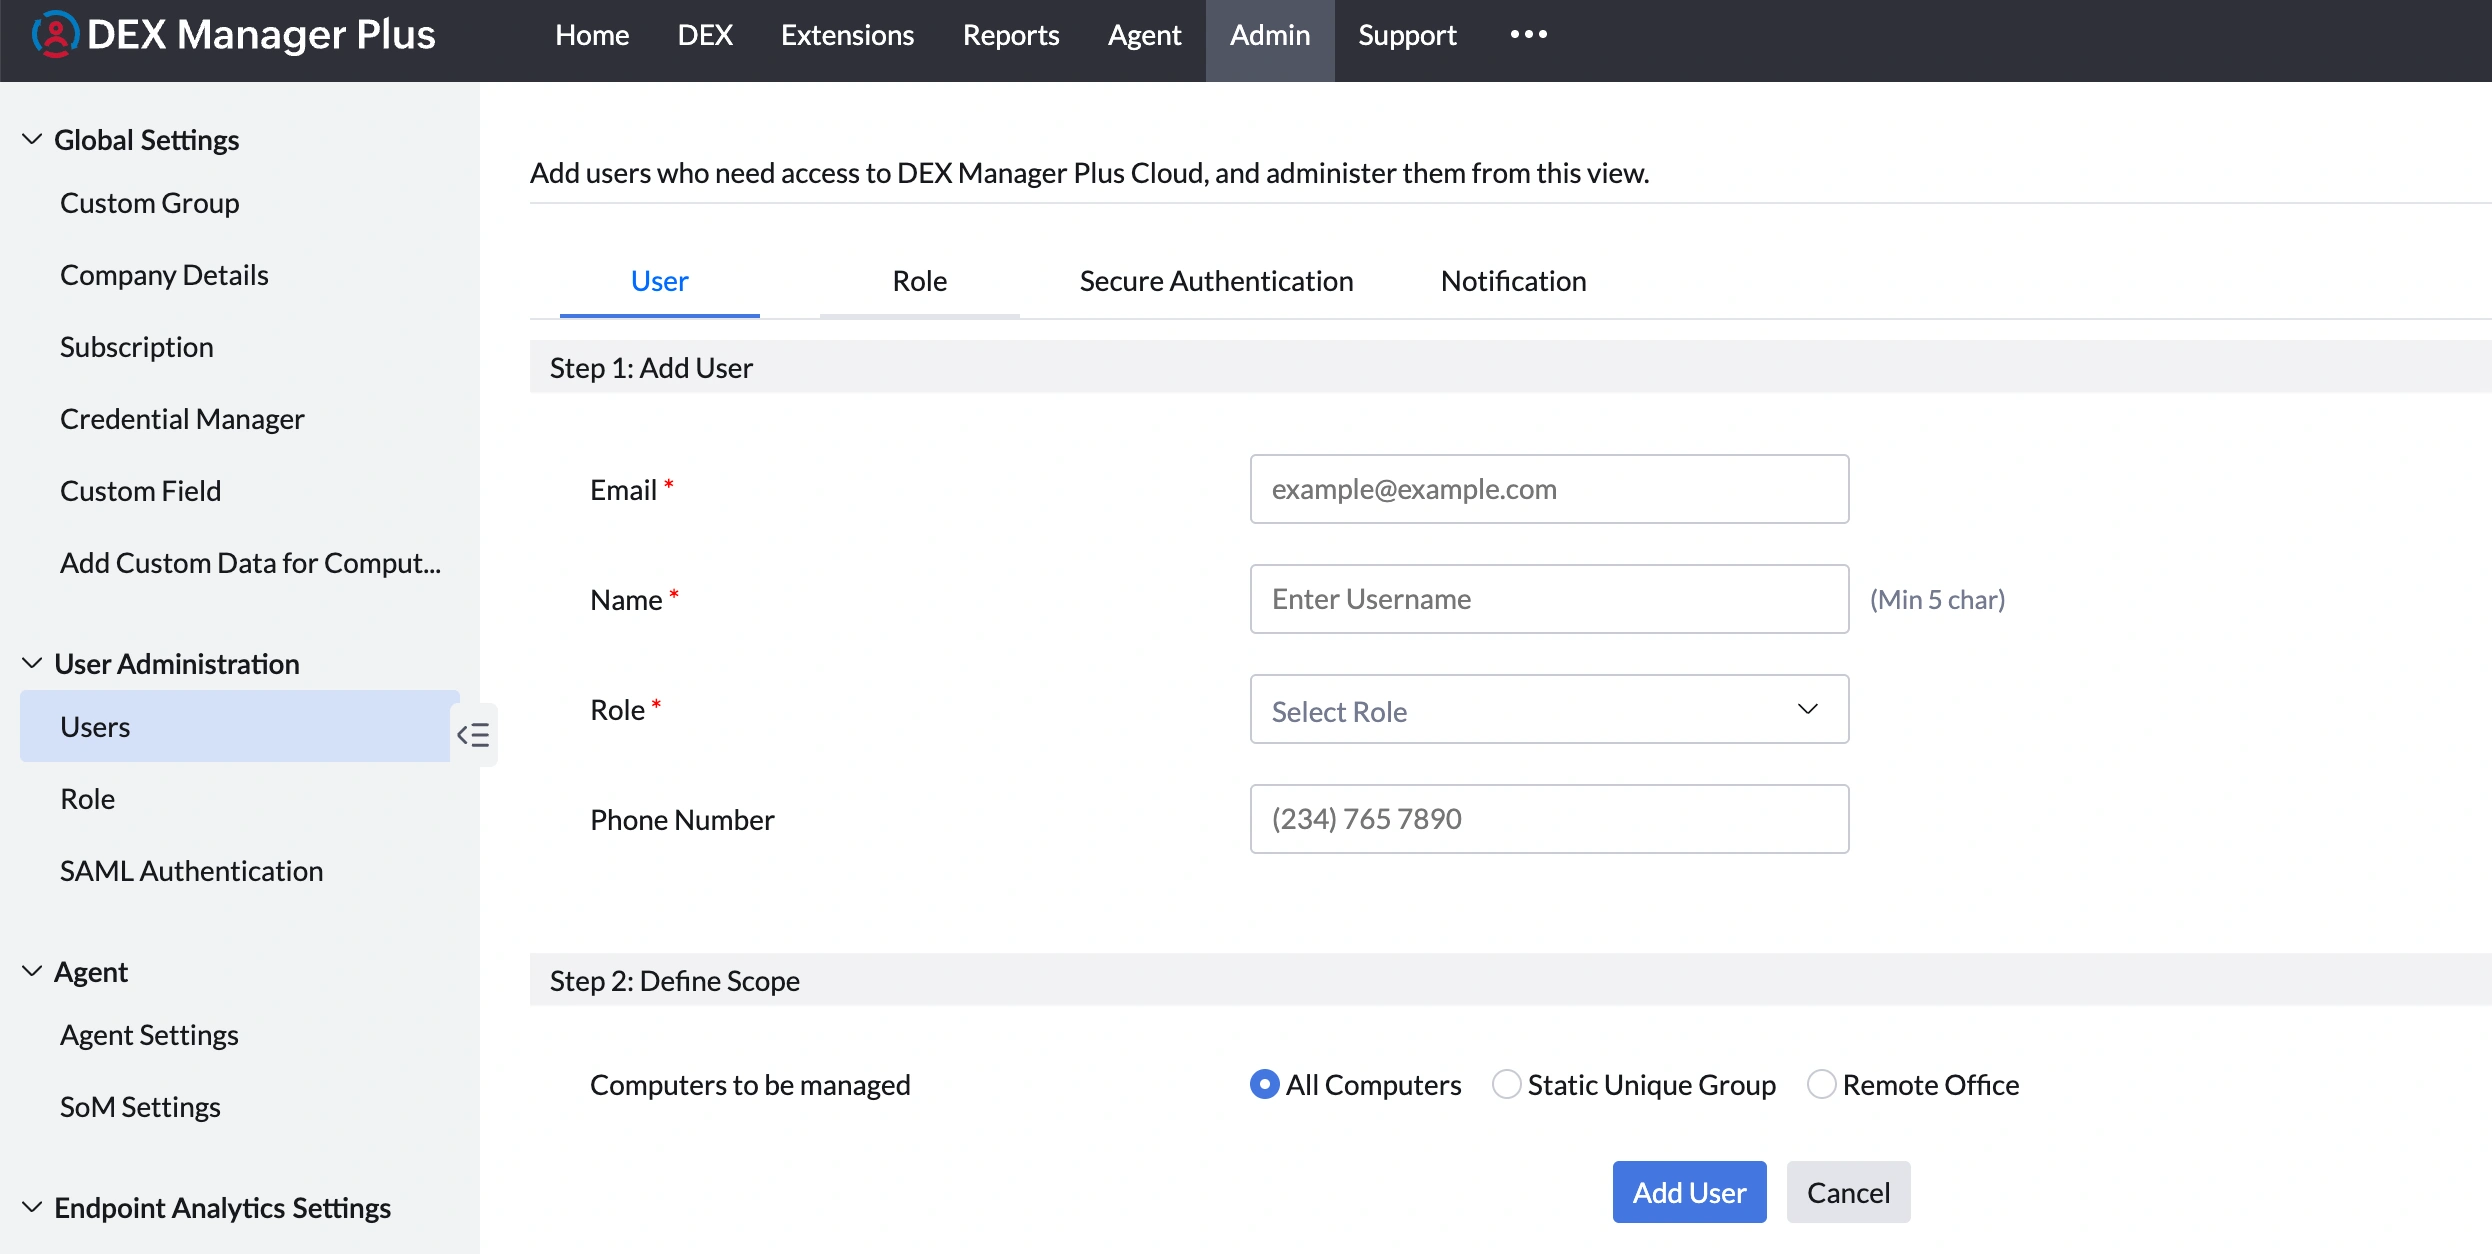
Task: Open the Extensions menu
Action: (847, 35)
